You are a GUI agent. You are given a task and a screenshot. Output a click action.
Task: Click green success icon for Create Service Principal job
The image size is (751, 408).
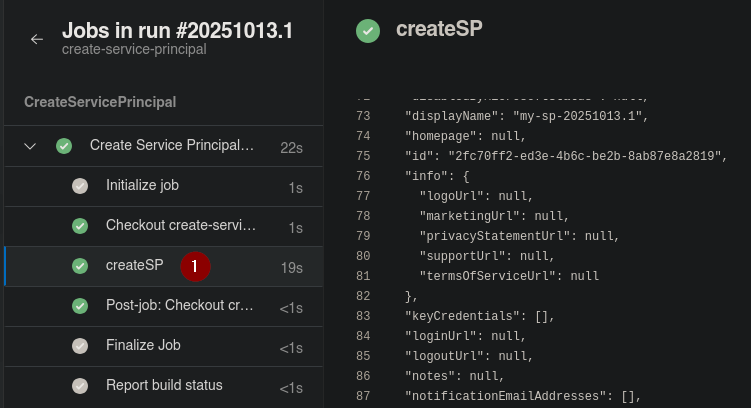point(64,146)
